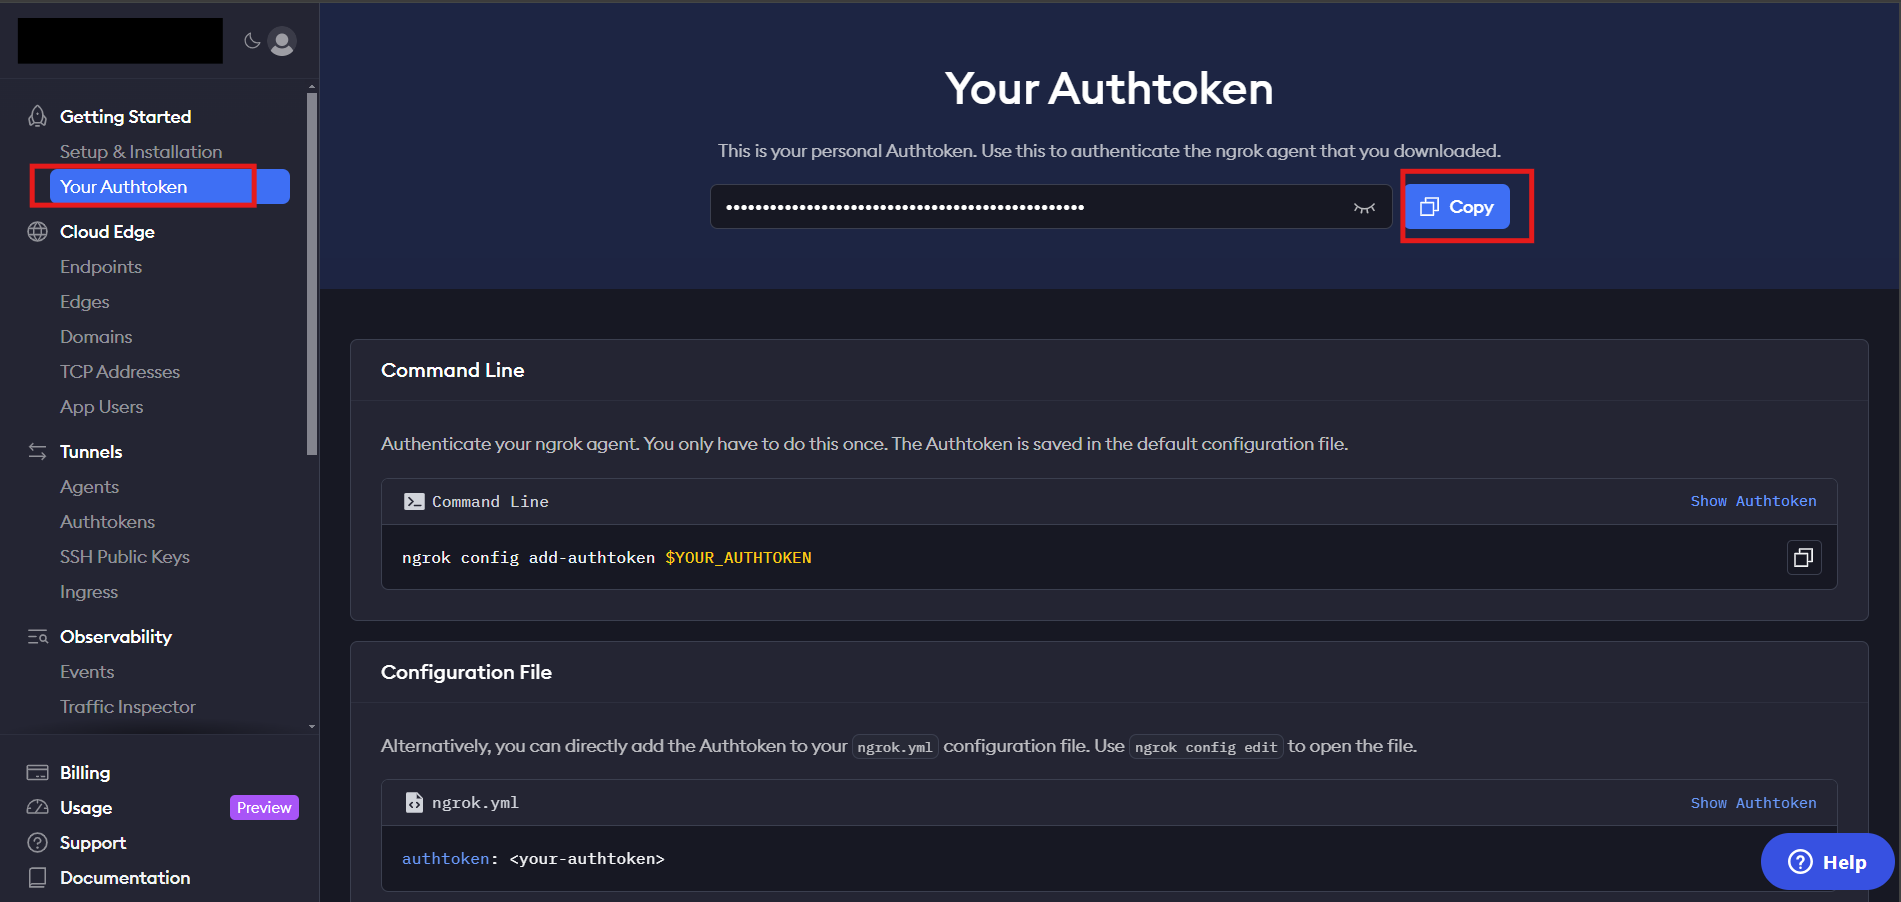
Task: Click the Documentation book icon
Action: point(37,877)
